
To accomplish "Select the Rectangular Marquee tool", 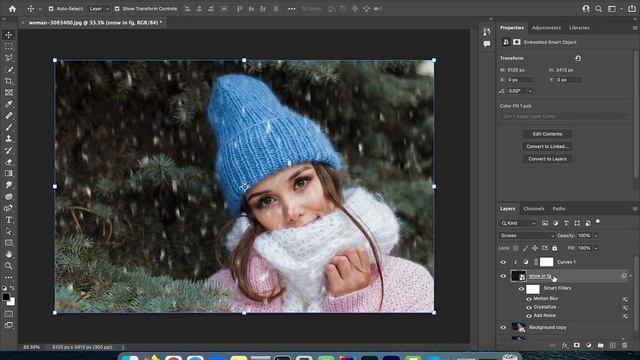I will click(x=9, y=47).
